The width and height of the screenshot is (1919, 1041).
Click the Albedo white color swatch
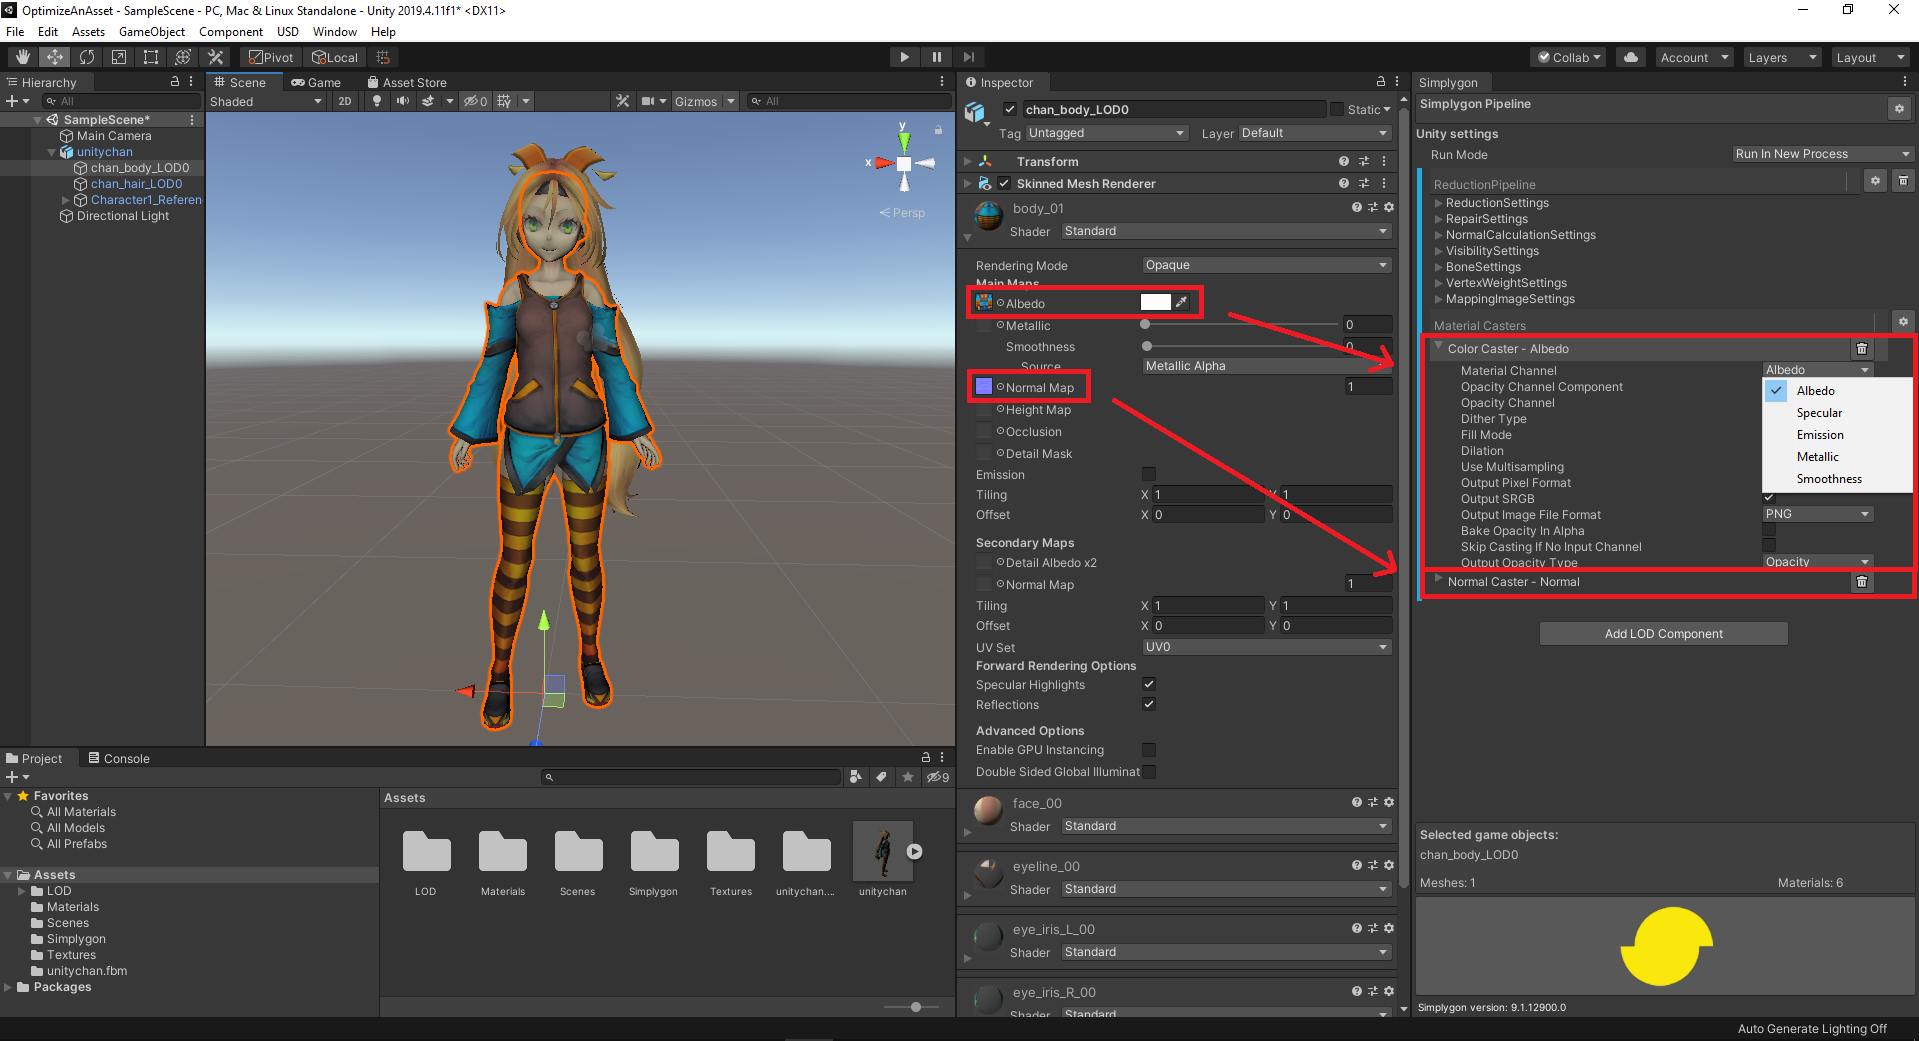pyautogui.click(x=1155, y=302)
